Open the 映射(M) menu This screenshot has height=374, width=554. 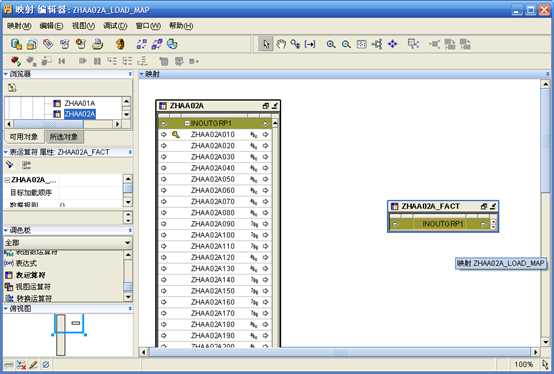[19, 26]
